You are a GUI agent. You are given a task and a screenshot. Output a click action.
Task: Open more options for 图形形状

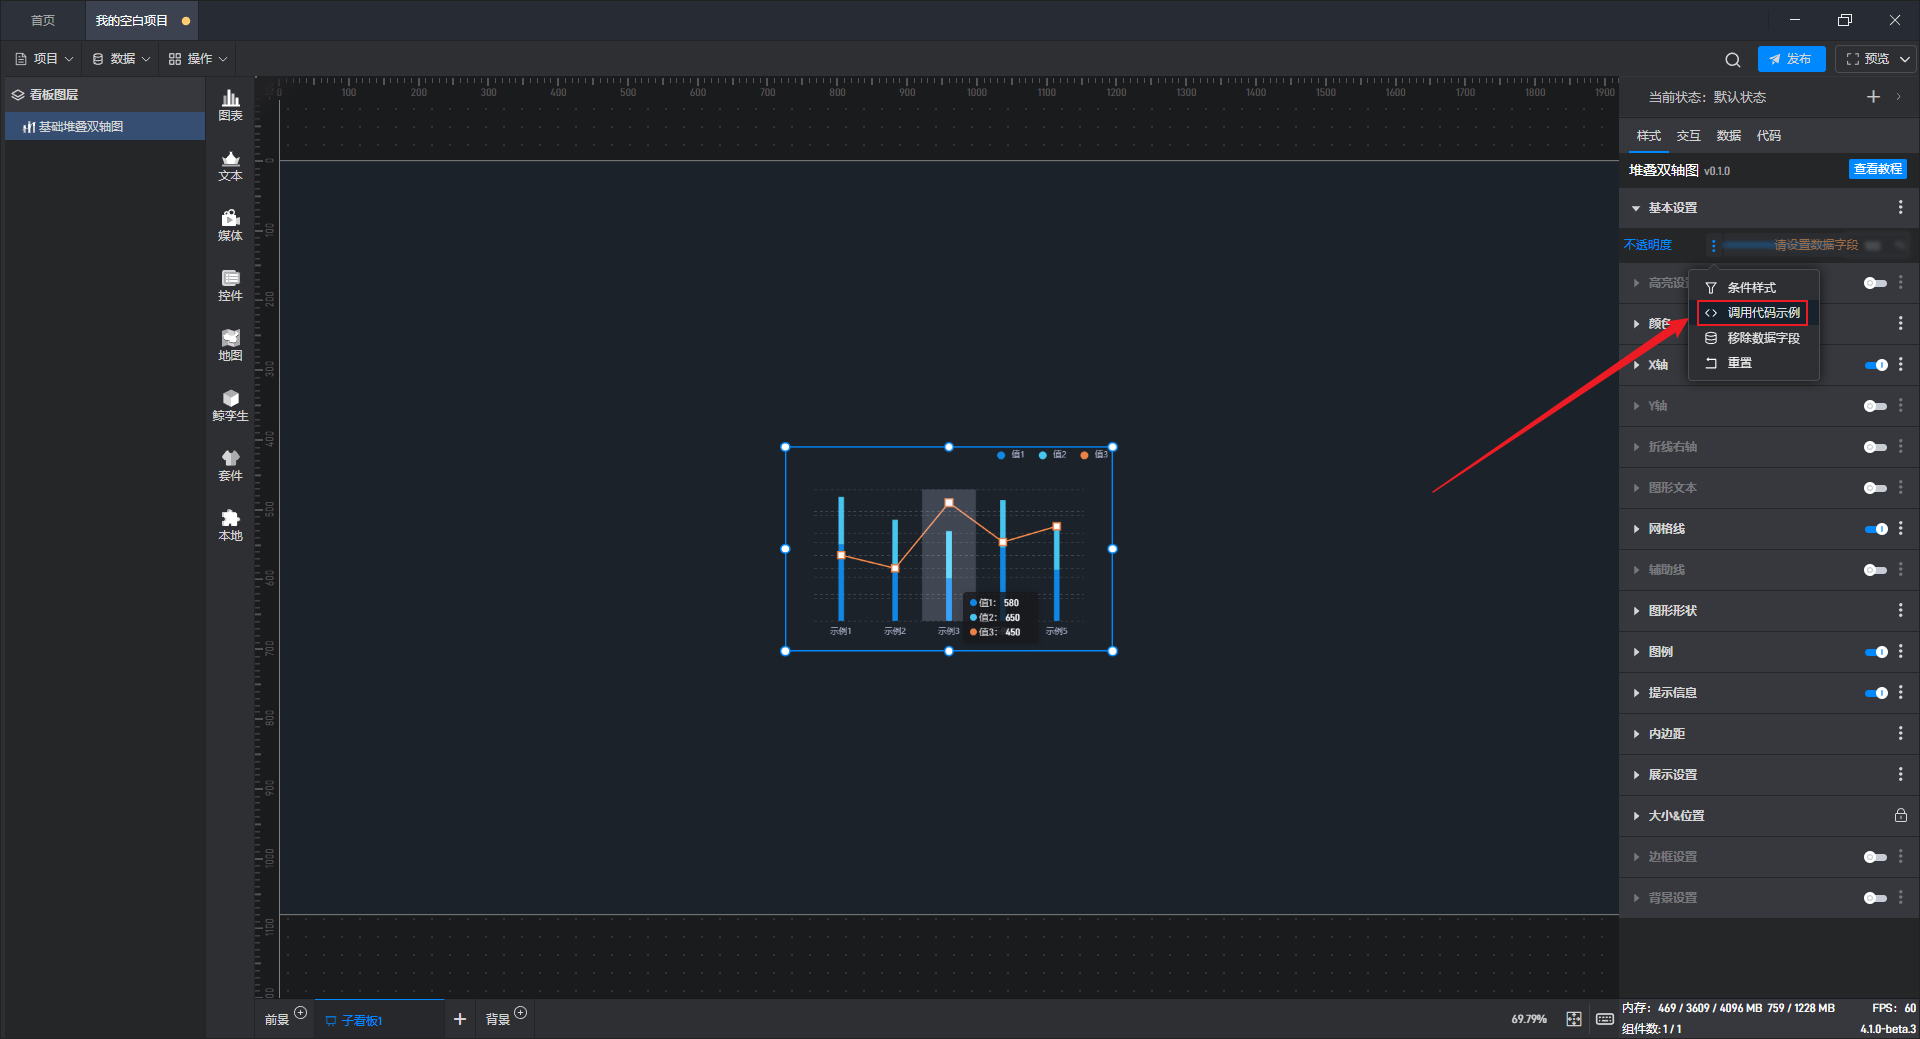click(x=1900, y=610)
